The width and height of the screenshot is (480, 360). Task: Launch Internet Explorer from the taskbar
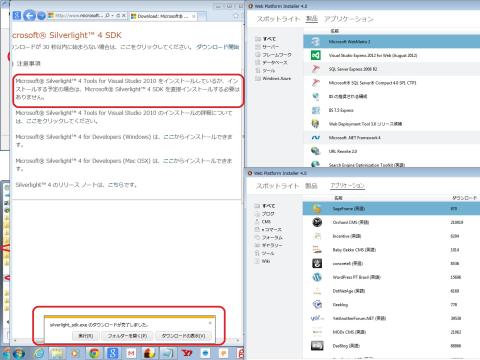coord(39,353)
